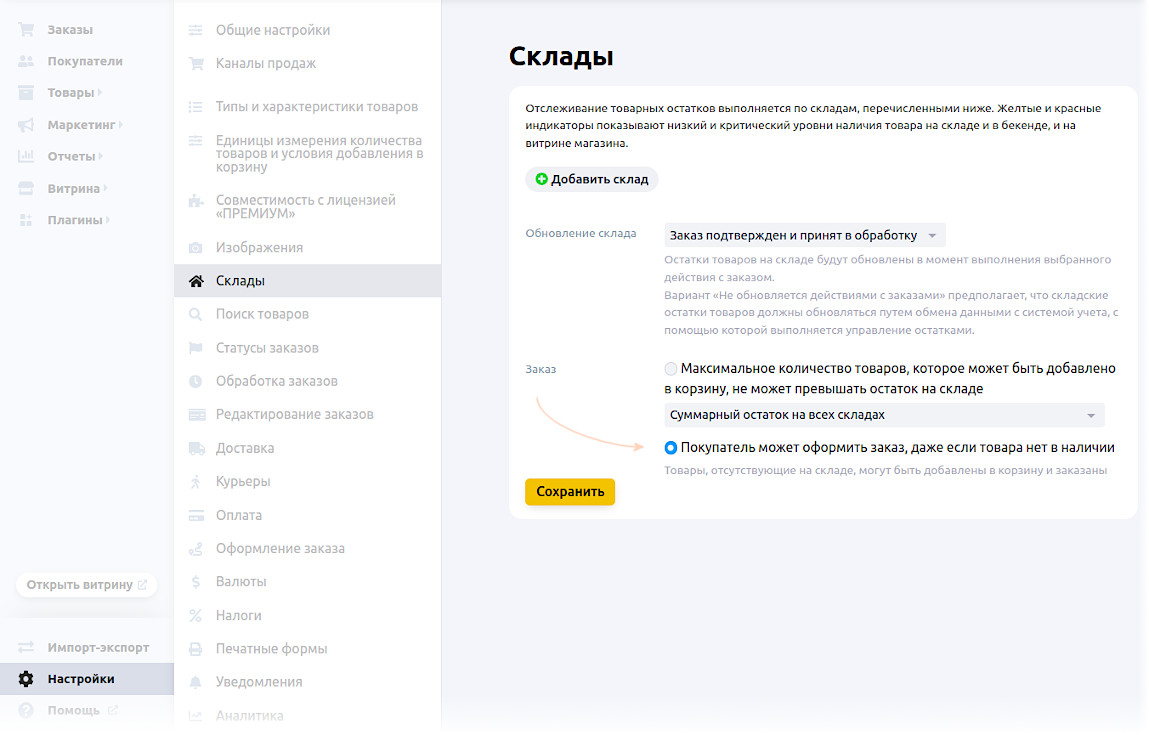The height and width of the screenshot is (735, 1149).
Task: Open Общие настройки settings section
Action: coord(272,30)
